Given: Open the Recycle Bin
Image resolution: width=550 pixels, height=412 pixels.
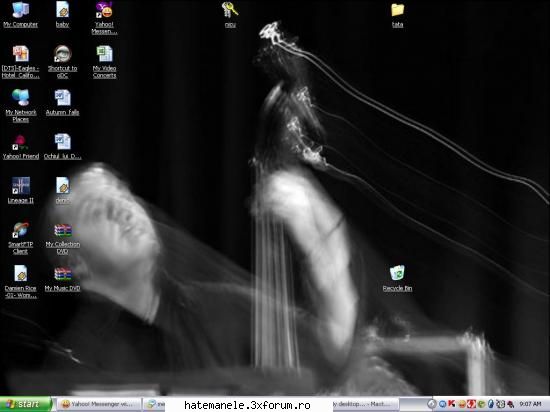Looking at the screenshot, I should [x=397, y=278].
